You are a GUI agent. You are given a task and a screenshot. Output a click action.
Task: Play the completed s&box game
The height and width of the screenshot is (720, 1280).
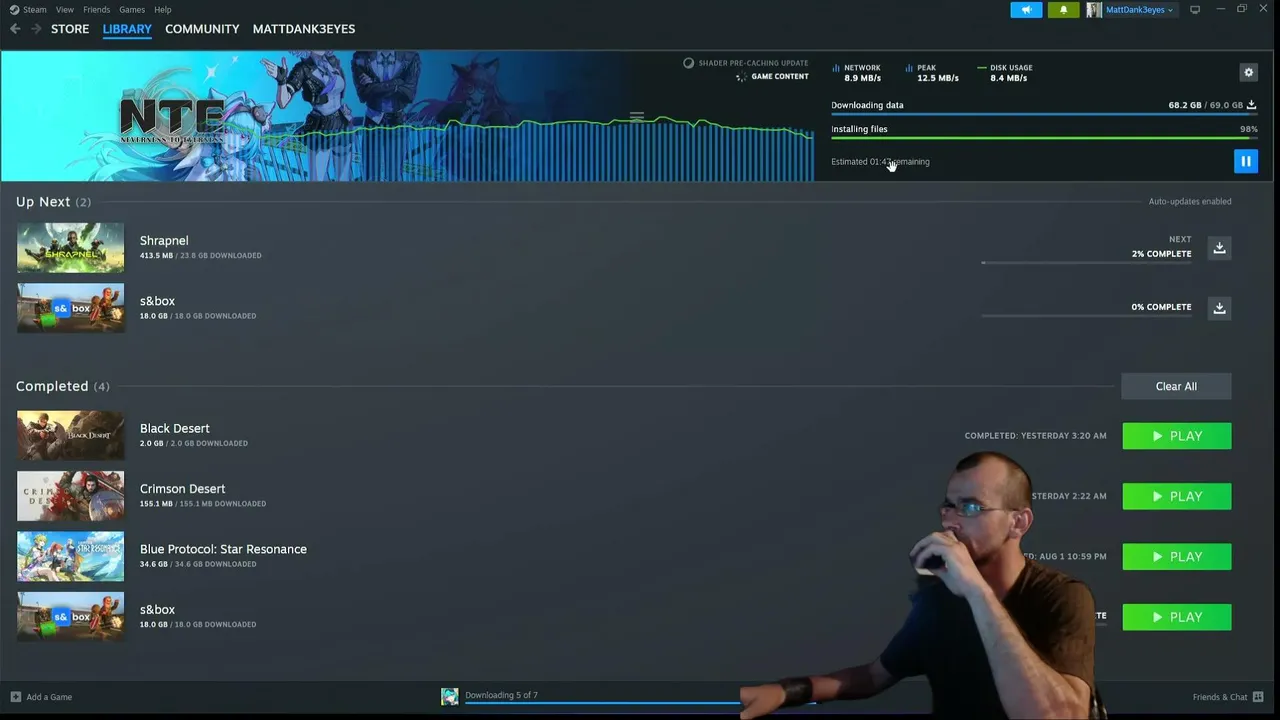1177,617
